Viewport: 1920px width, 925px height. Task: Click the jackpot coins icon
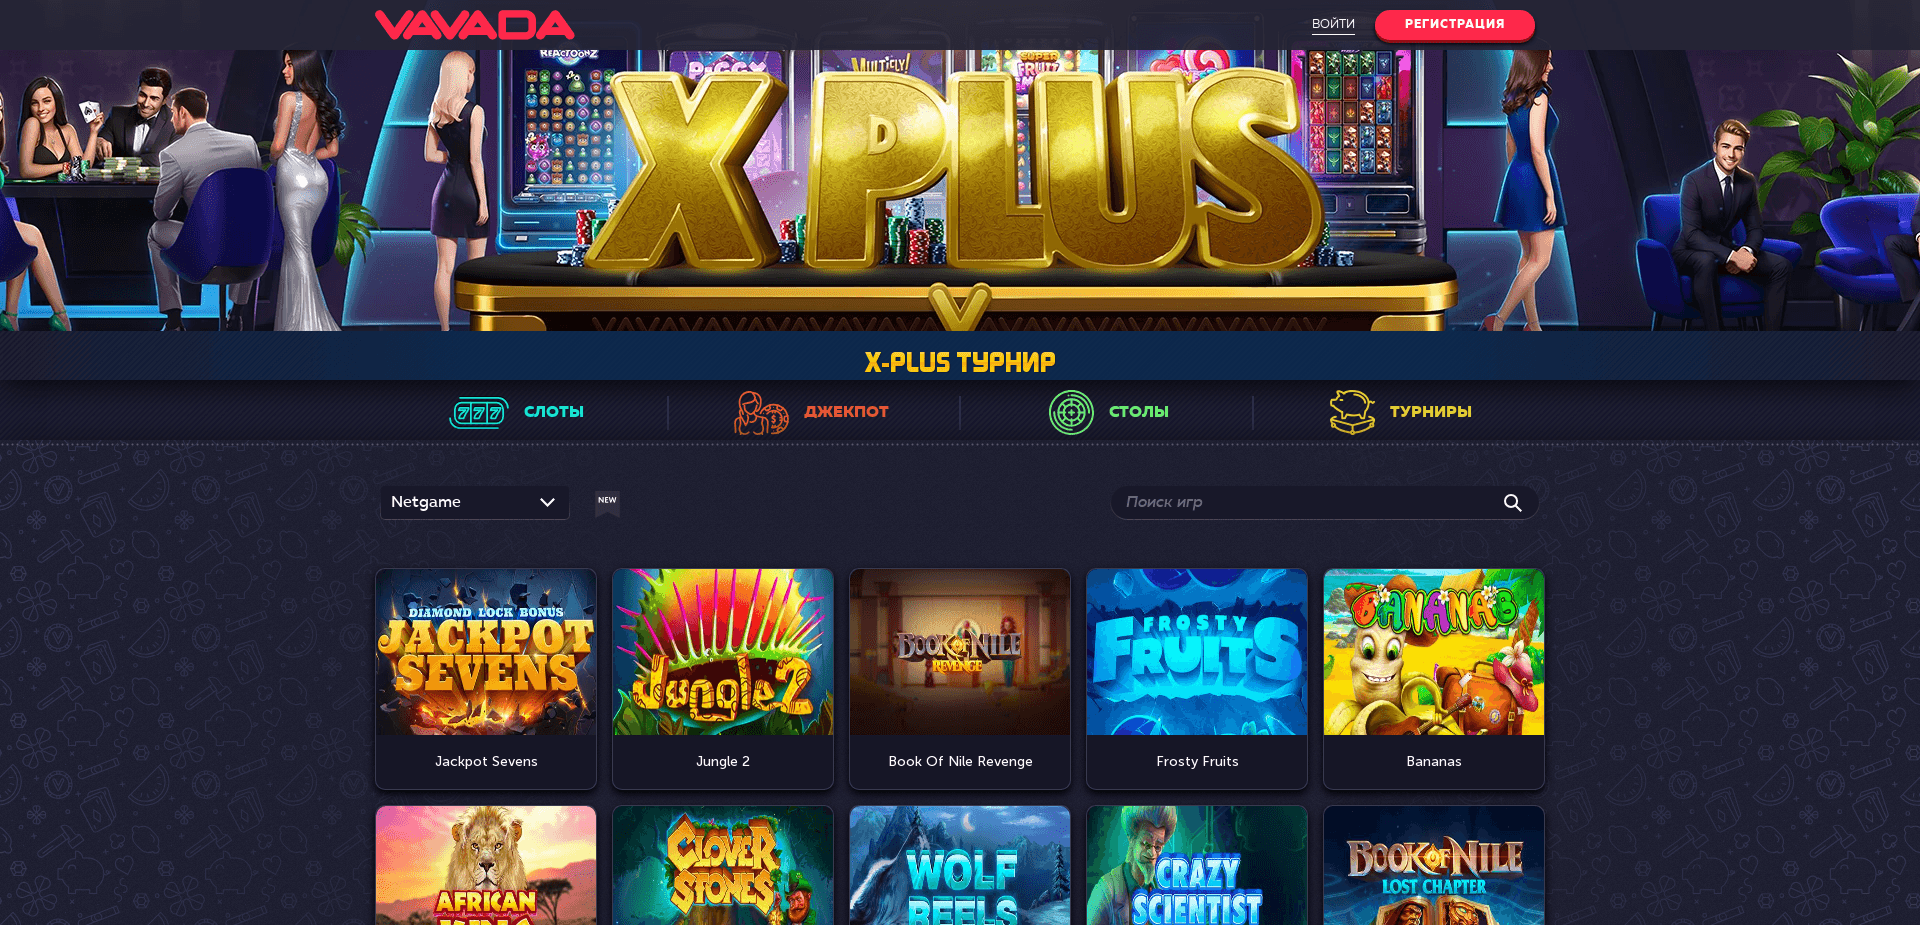761,412
